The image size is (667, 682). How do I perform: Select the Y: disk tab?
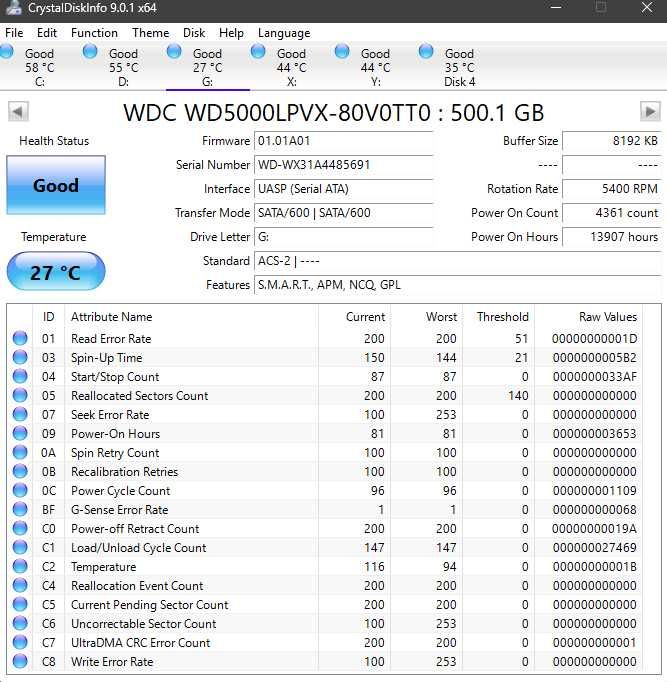[376, 67]
